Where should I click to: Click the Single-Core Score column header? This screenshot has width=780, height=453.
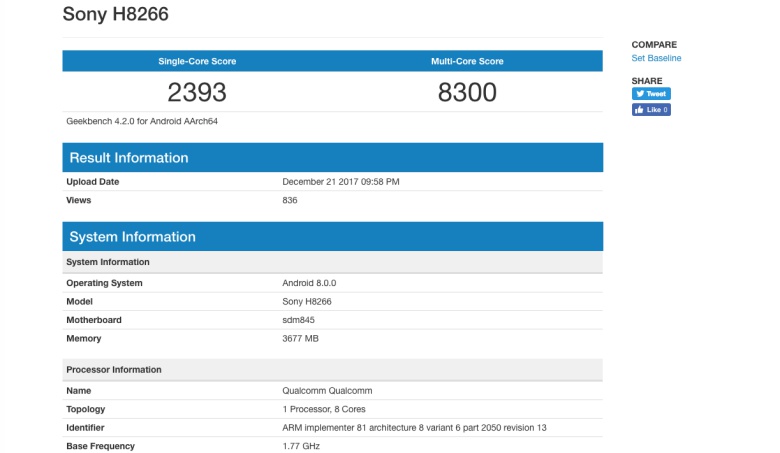pos(197,62)
